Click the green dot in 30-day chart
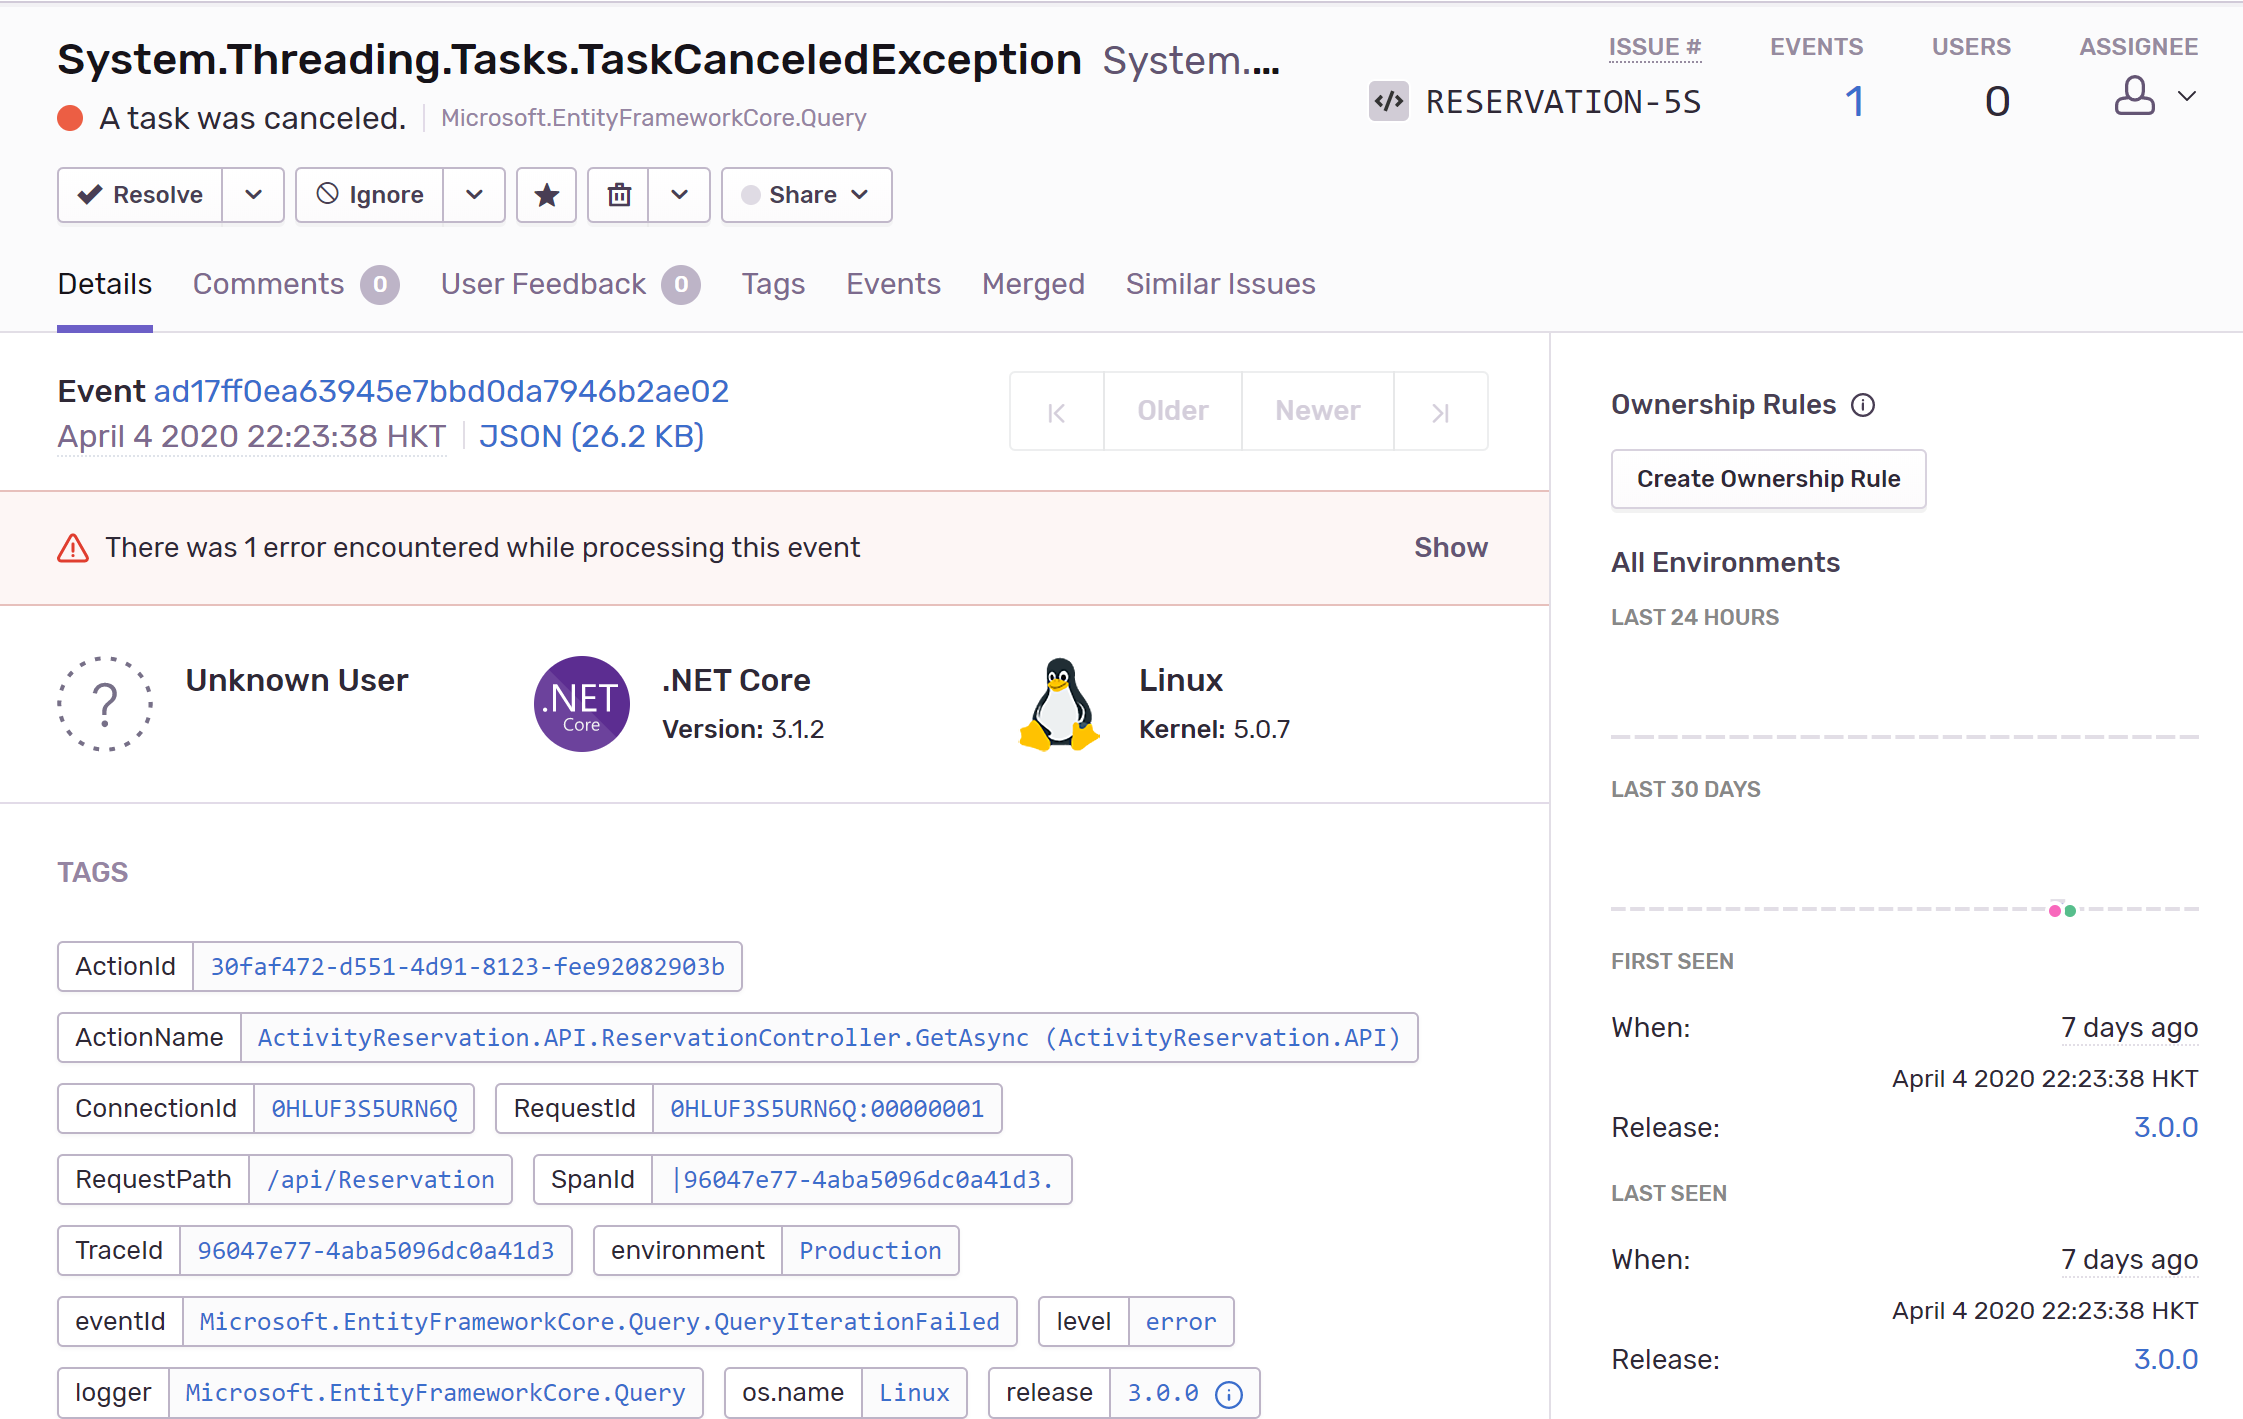This screenshot has width=2243, height=1419. [2070, 911]
